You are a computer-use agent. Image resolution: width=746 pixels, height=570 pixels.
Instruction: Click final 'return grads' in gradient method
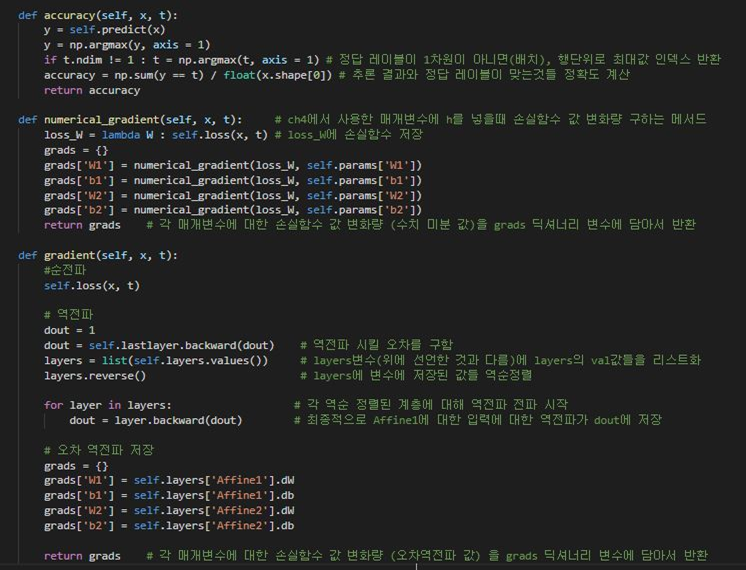[x=82, y=556]
